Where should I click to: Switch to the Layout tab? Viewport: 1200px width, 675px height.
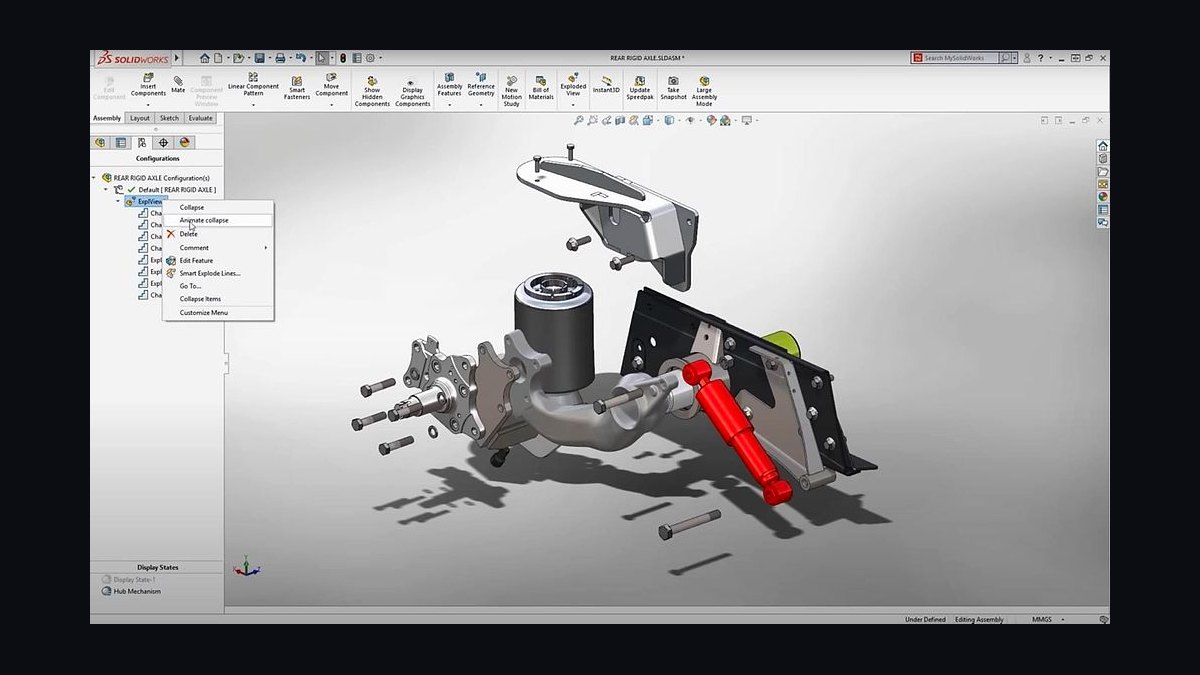(x=140, y=118)
